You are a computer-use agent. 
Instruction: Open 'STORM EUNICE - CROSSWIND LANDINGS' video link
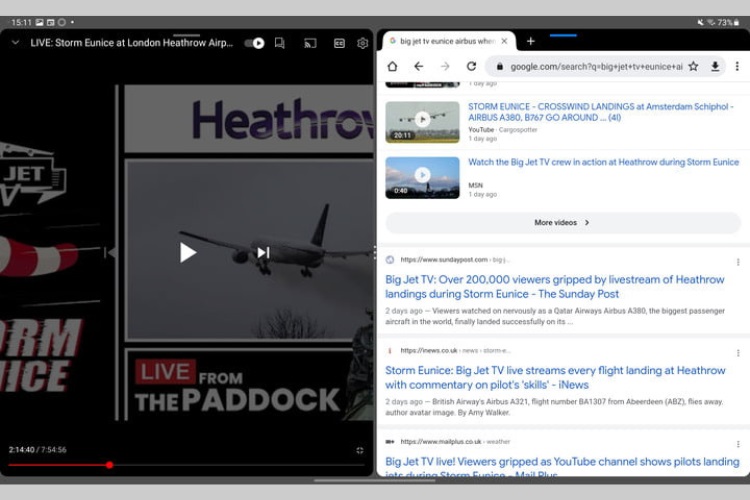point(600,112)
